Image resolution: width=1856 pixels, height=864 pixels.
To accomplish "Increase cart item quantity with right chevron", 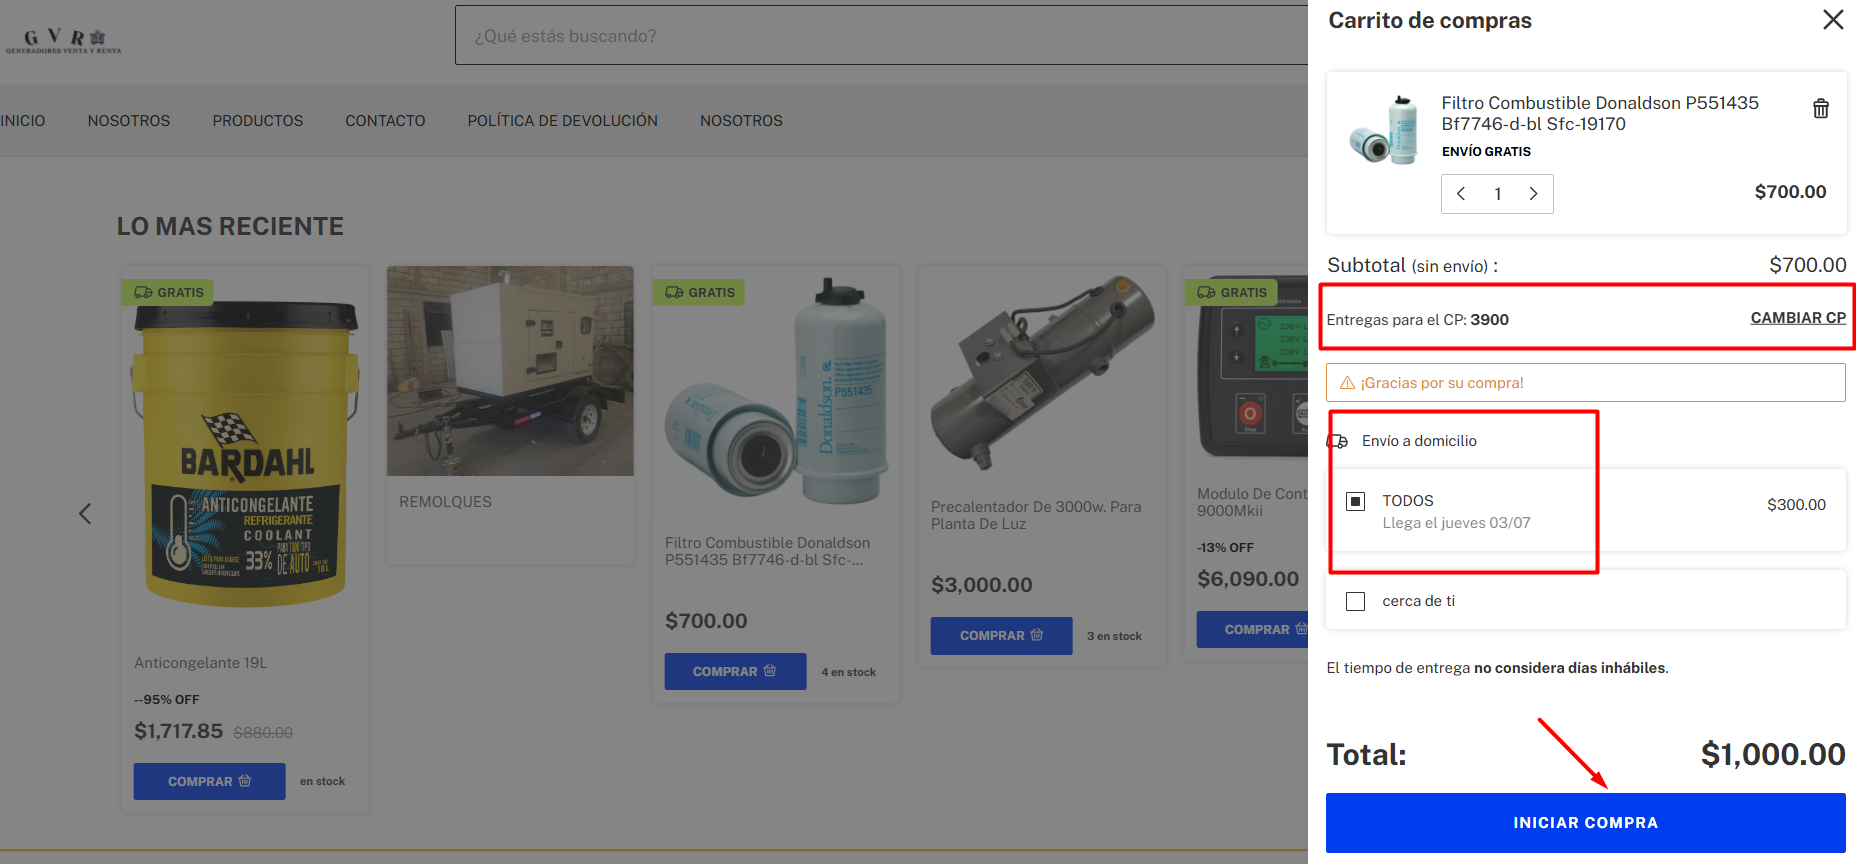I will click(1533, 194).
